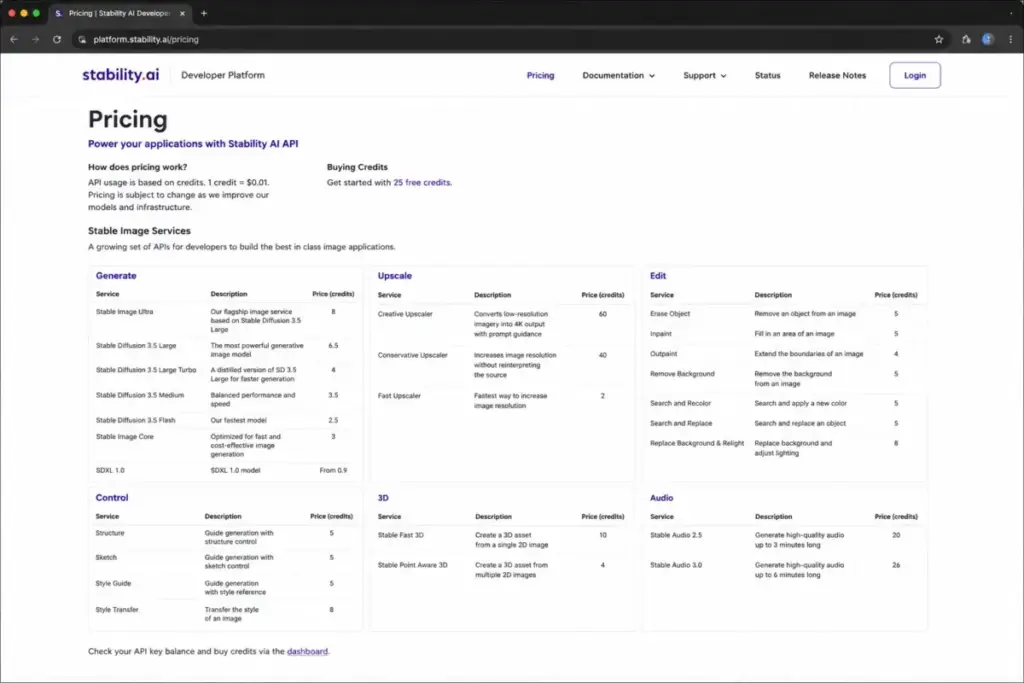Select the Stable Diffusion 3.5 Flash service
Viewport: 1024px width, 683px height.
[x=135, y=420]
